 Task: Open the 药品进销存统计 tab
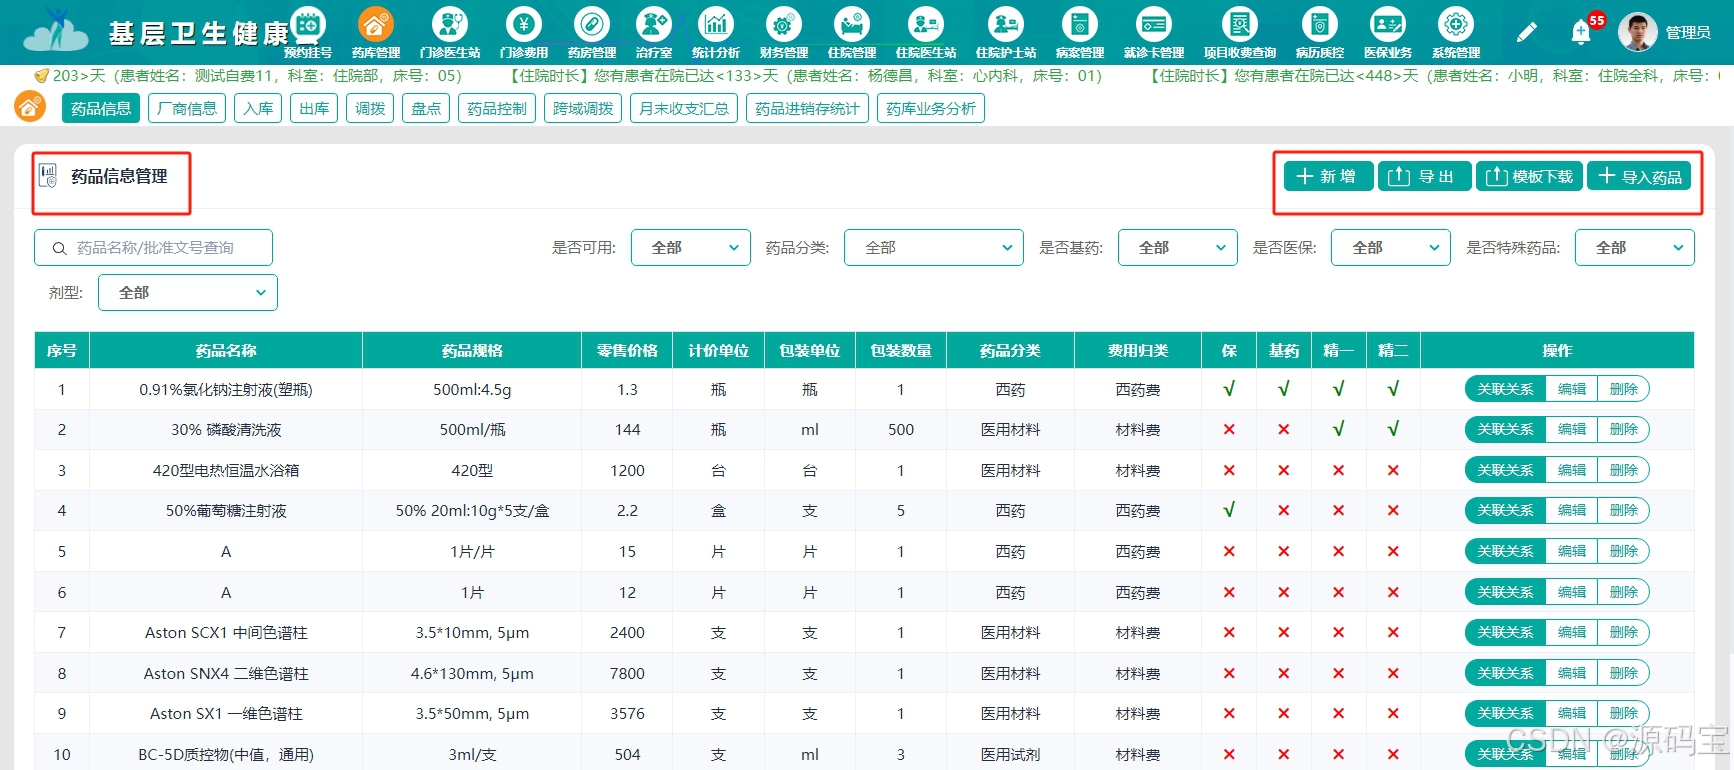(807, 108)
